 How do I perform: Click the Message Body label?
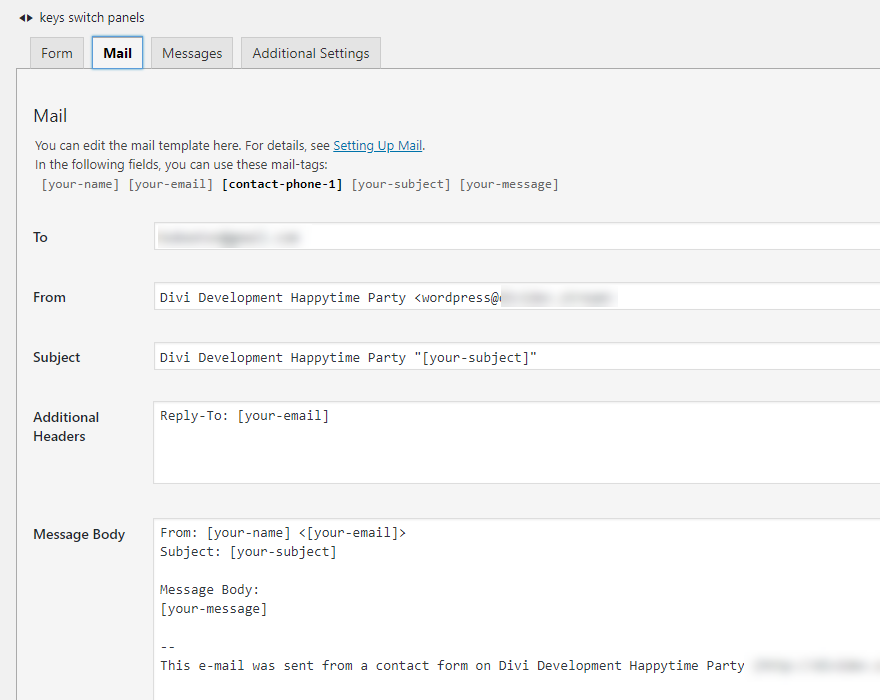tap(79, 534)
